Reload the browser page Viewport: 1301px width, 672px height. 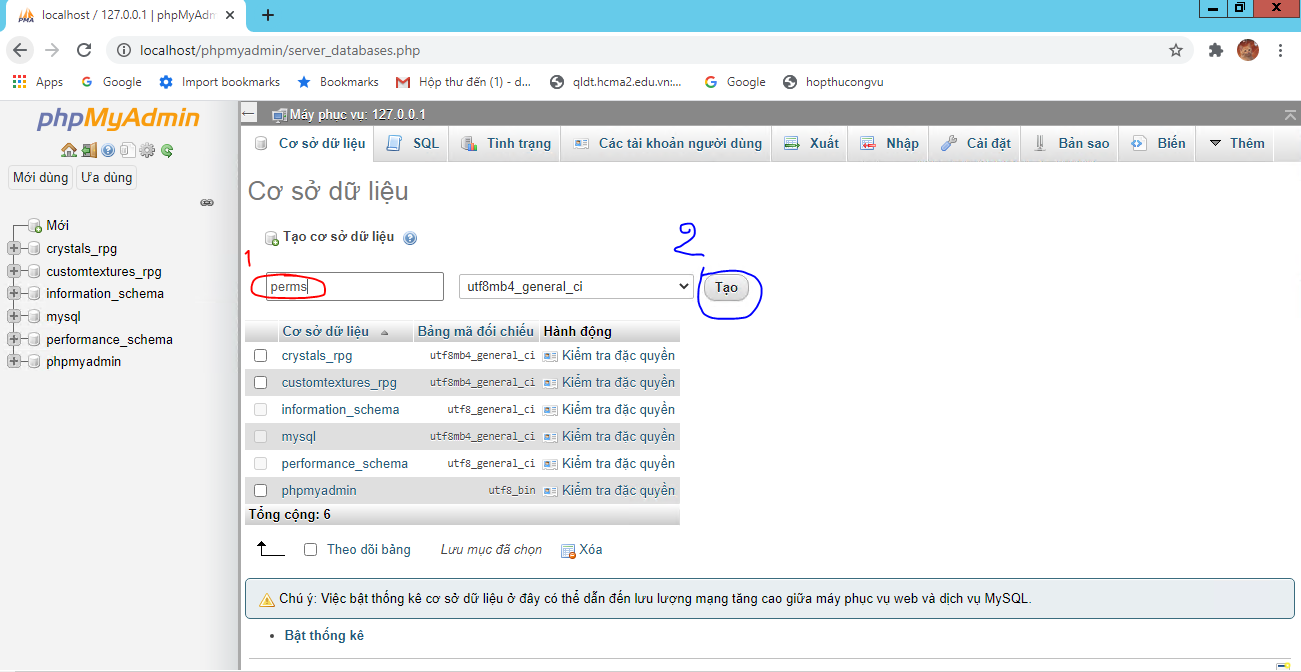click(85, 50)
